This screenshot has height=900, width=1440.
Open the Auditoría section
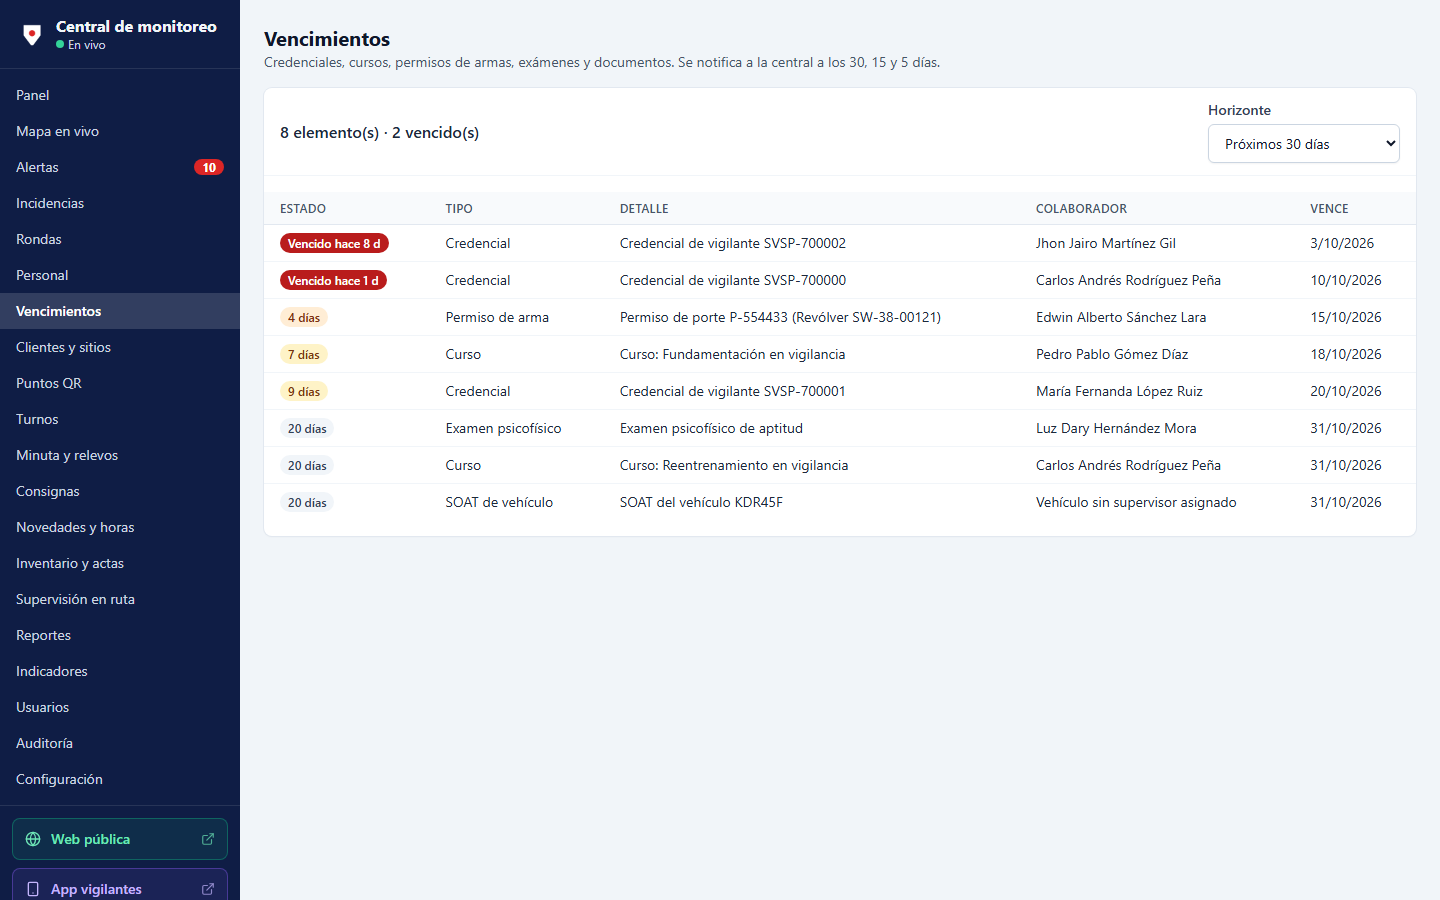tap(120, 743)
